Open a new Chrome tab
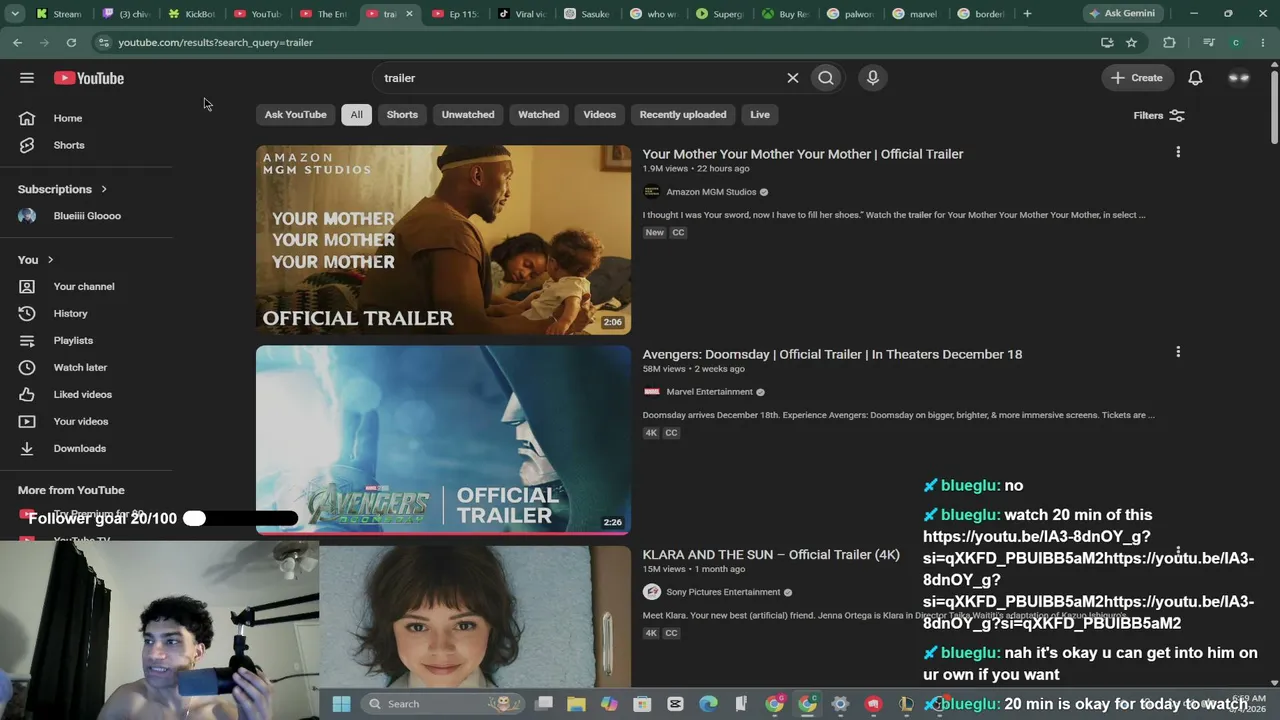This screenshot has height=720, width=1280. [1027, 14]
